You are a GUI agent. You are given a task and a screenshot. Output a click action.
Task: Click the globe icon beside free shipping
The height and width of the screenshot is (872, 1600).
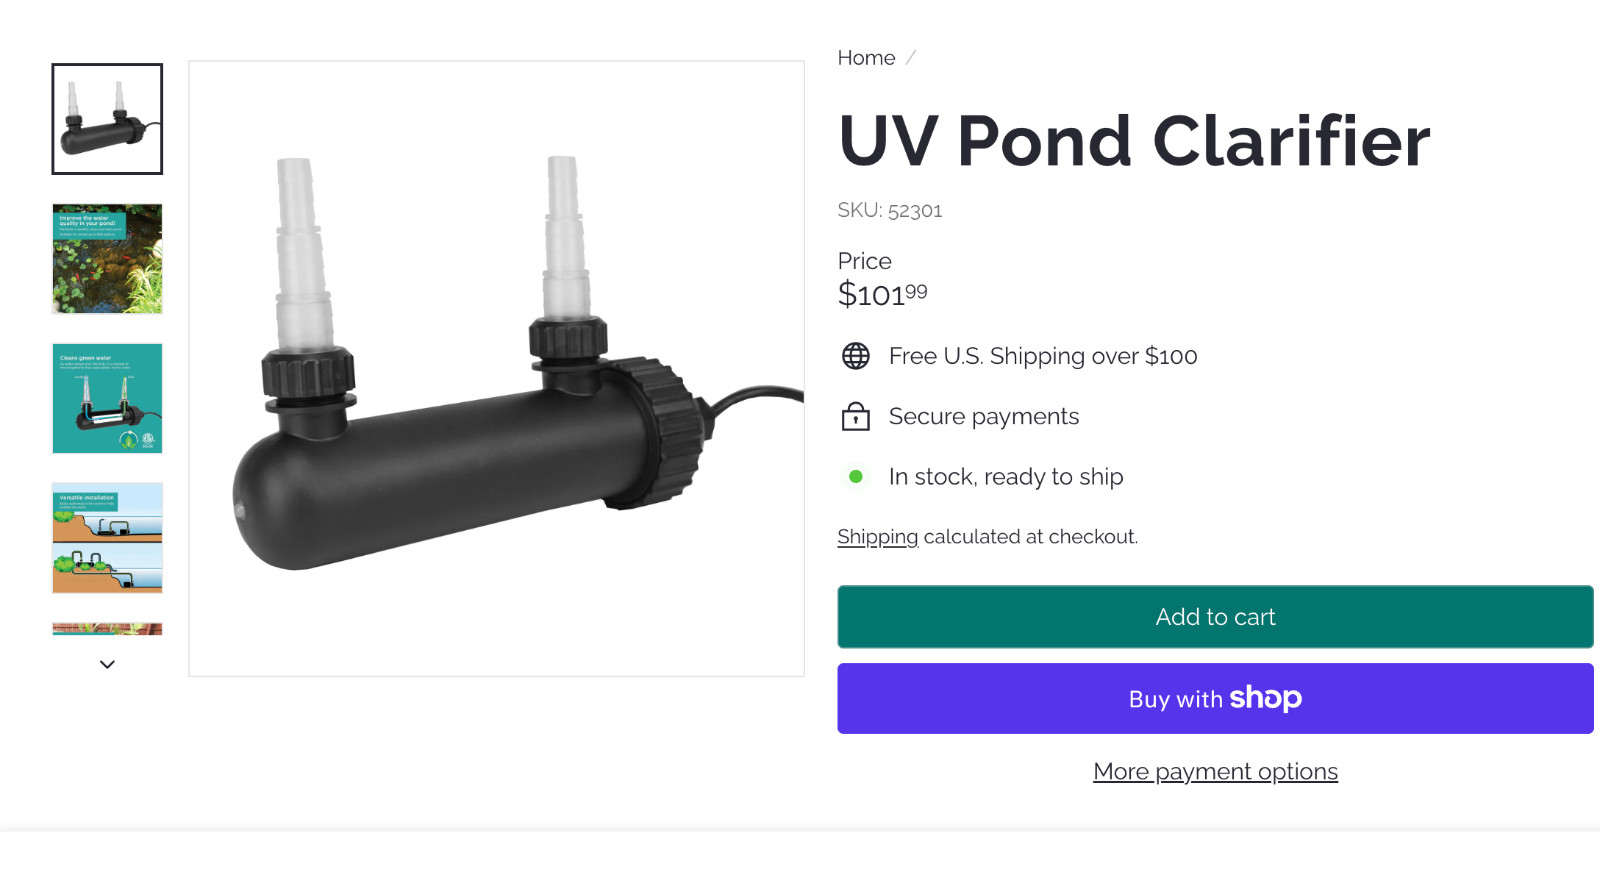tap(855, 356)
